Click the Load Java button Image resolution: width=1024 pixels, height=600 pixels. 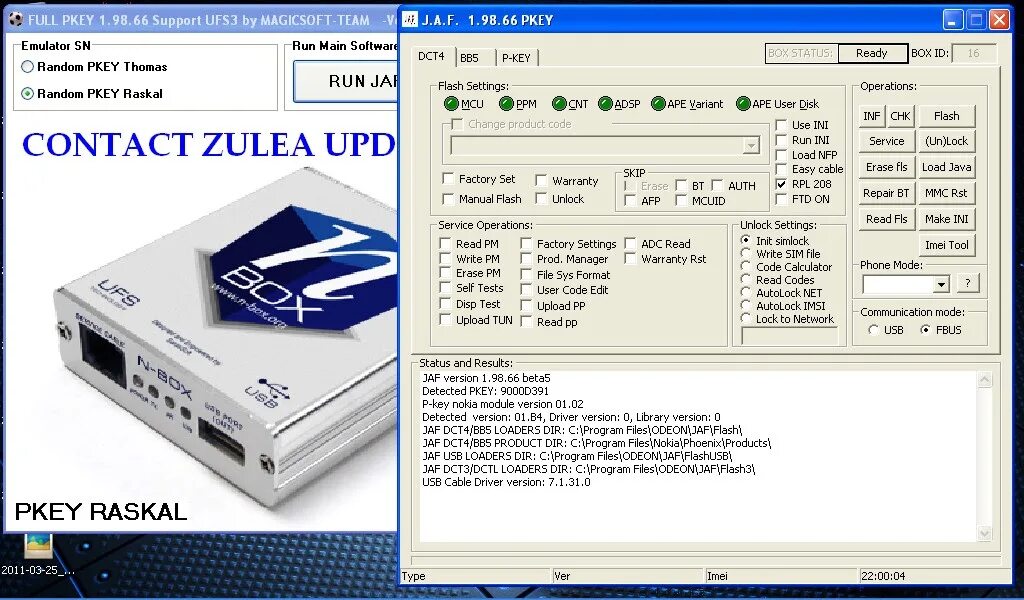point(946,167)
